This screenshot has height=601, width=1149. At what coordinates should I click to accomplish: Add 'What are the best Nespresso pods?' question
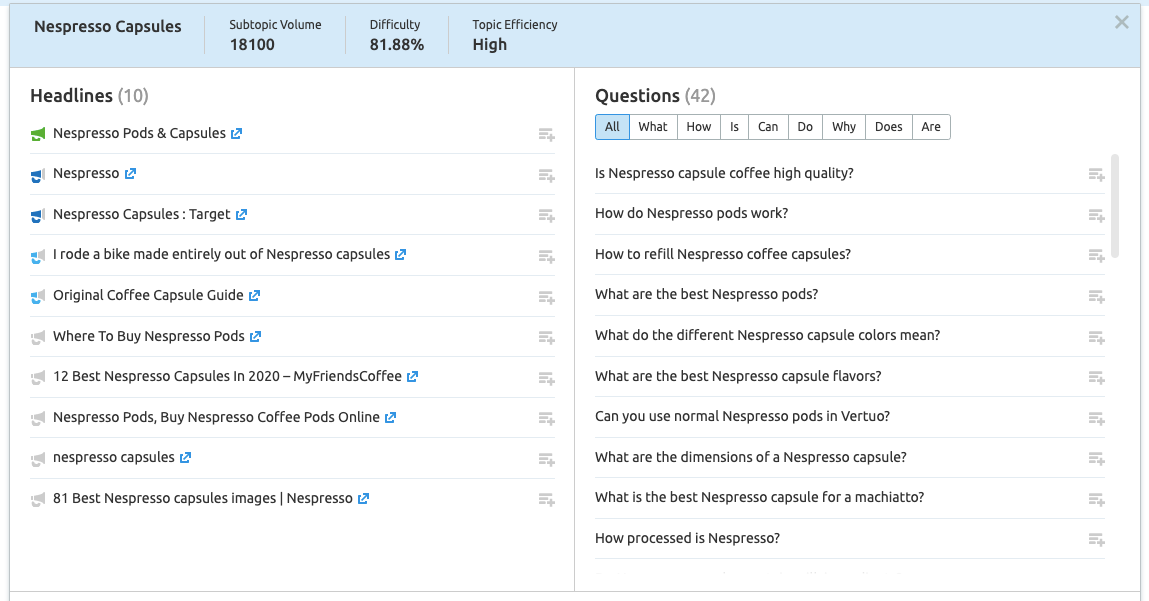click(1096, 296)
